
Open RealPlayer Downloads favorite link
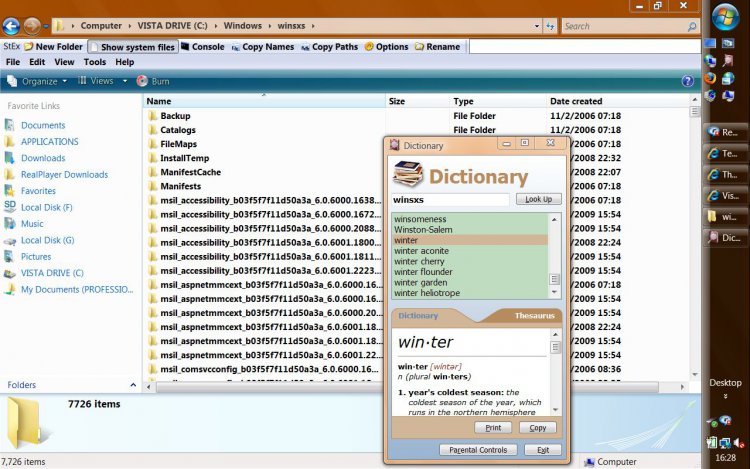point(64,175)
